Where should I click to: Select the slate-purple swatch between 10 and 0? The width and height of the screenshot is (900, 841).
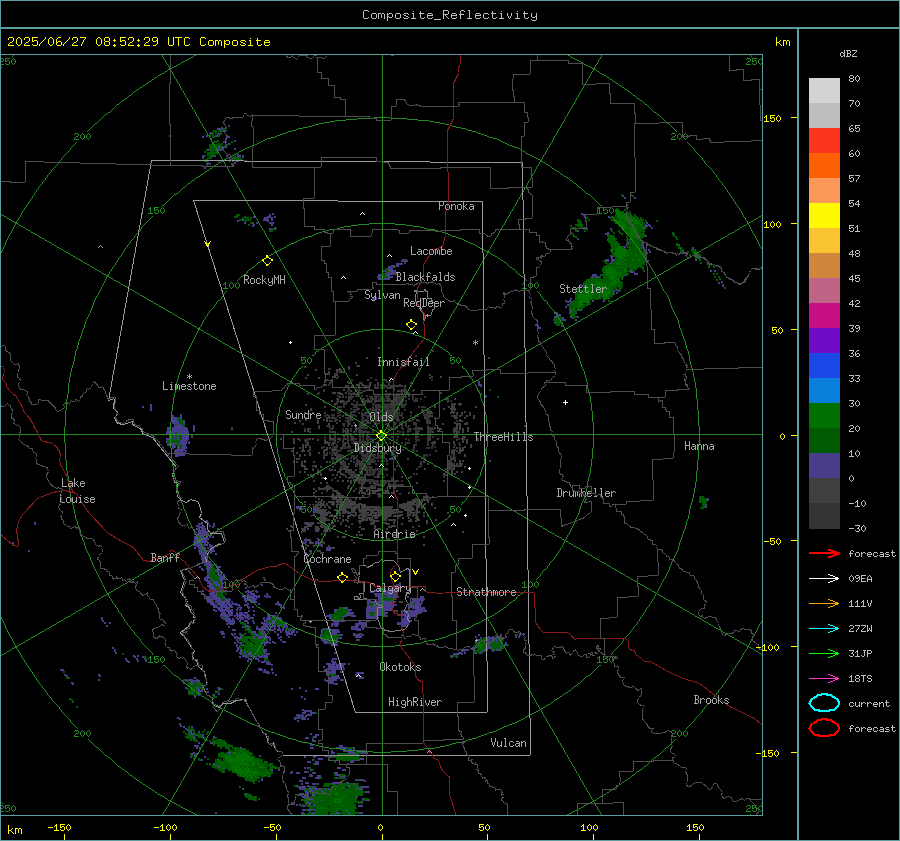tap(824, 465)
